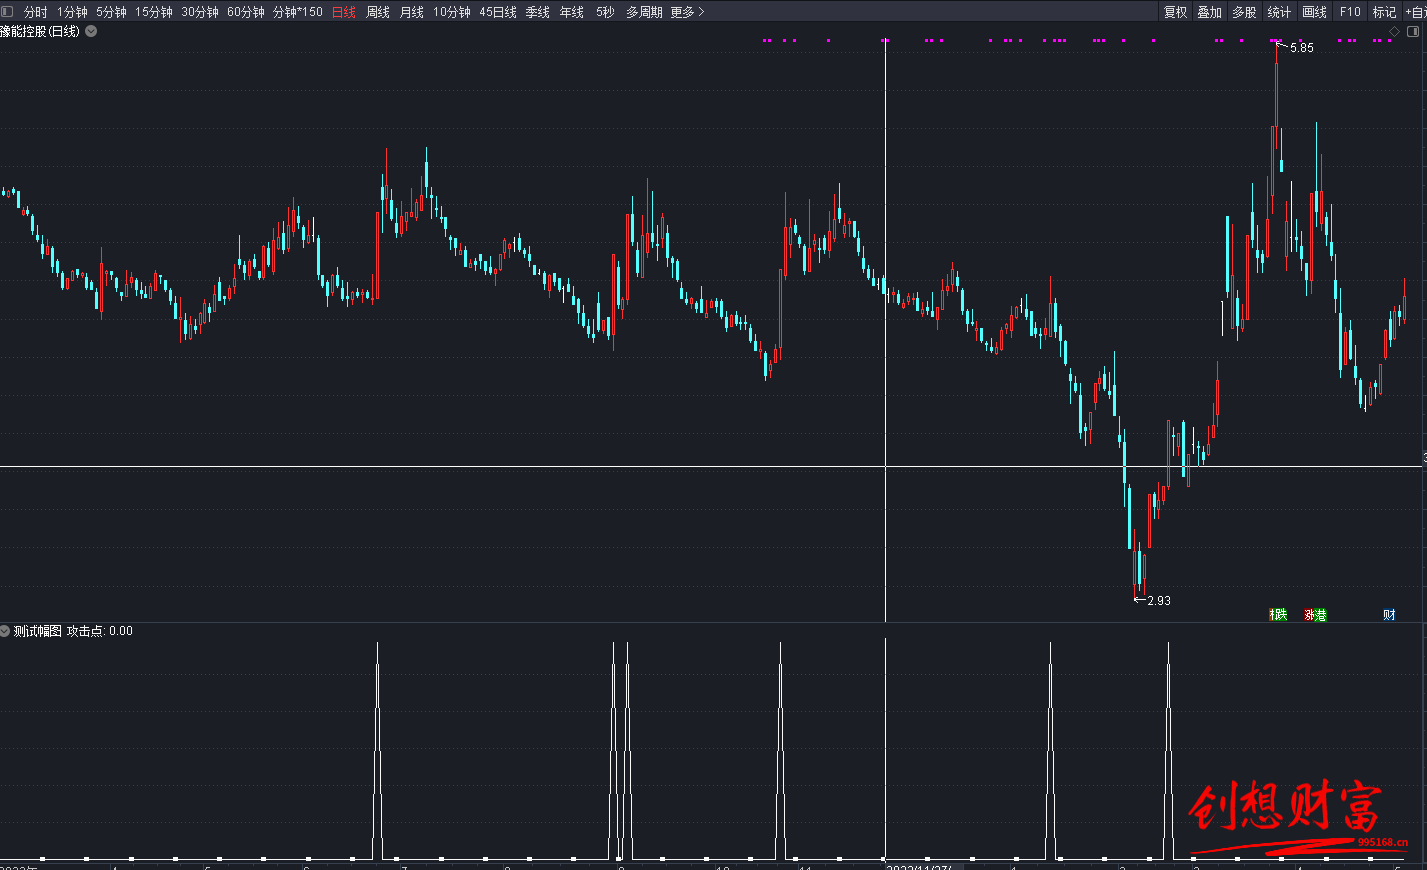The image size is (1427, 870).
Task: Select the 5秒 period
Action: 605,12
